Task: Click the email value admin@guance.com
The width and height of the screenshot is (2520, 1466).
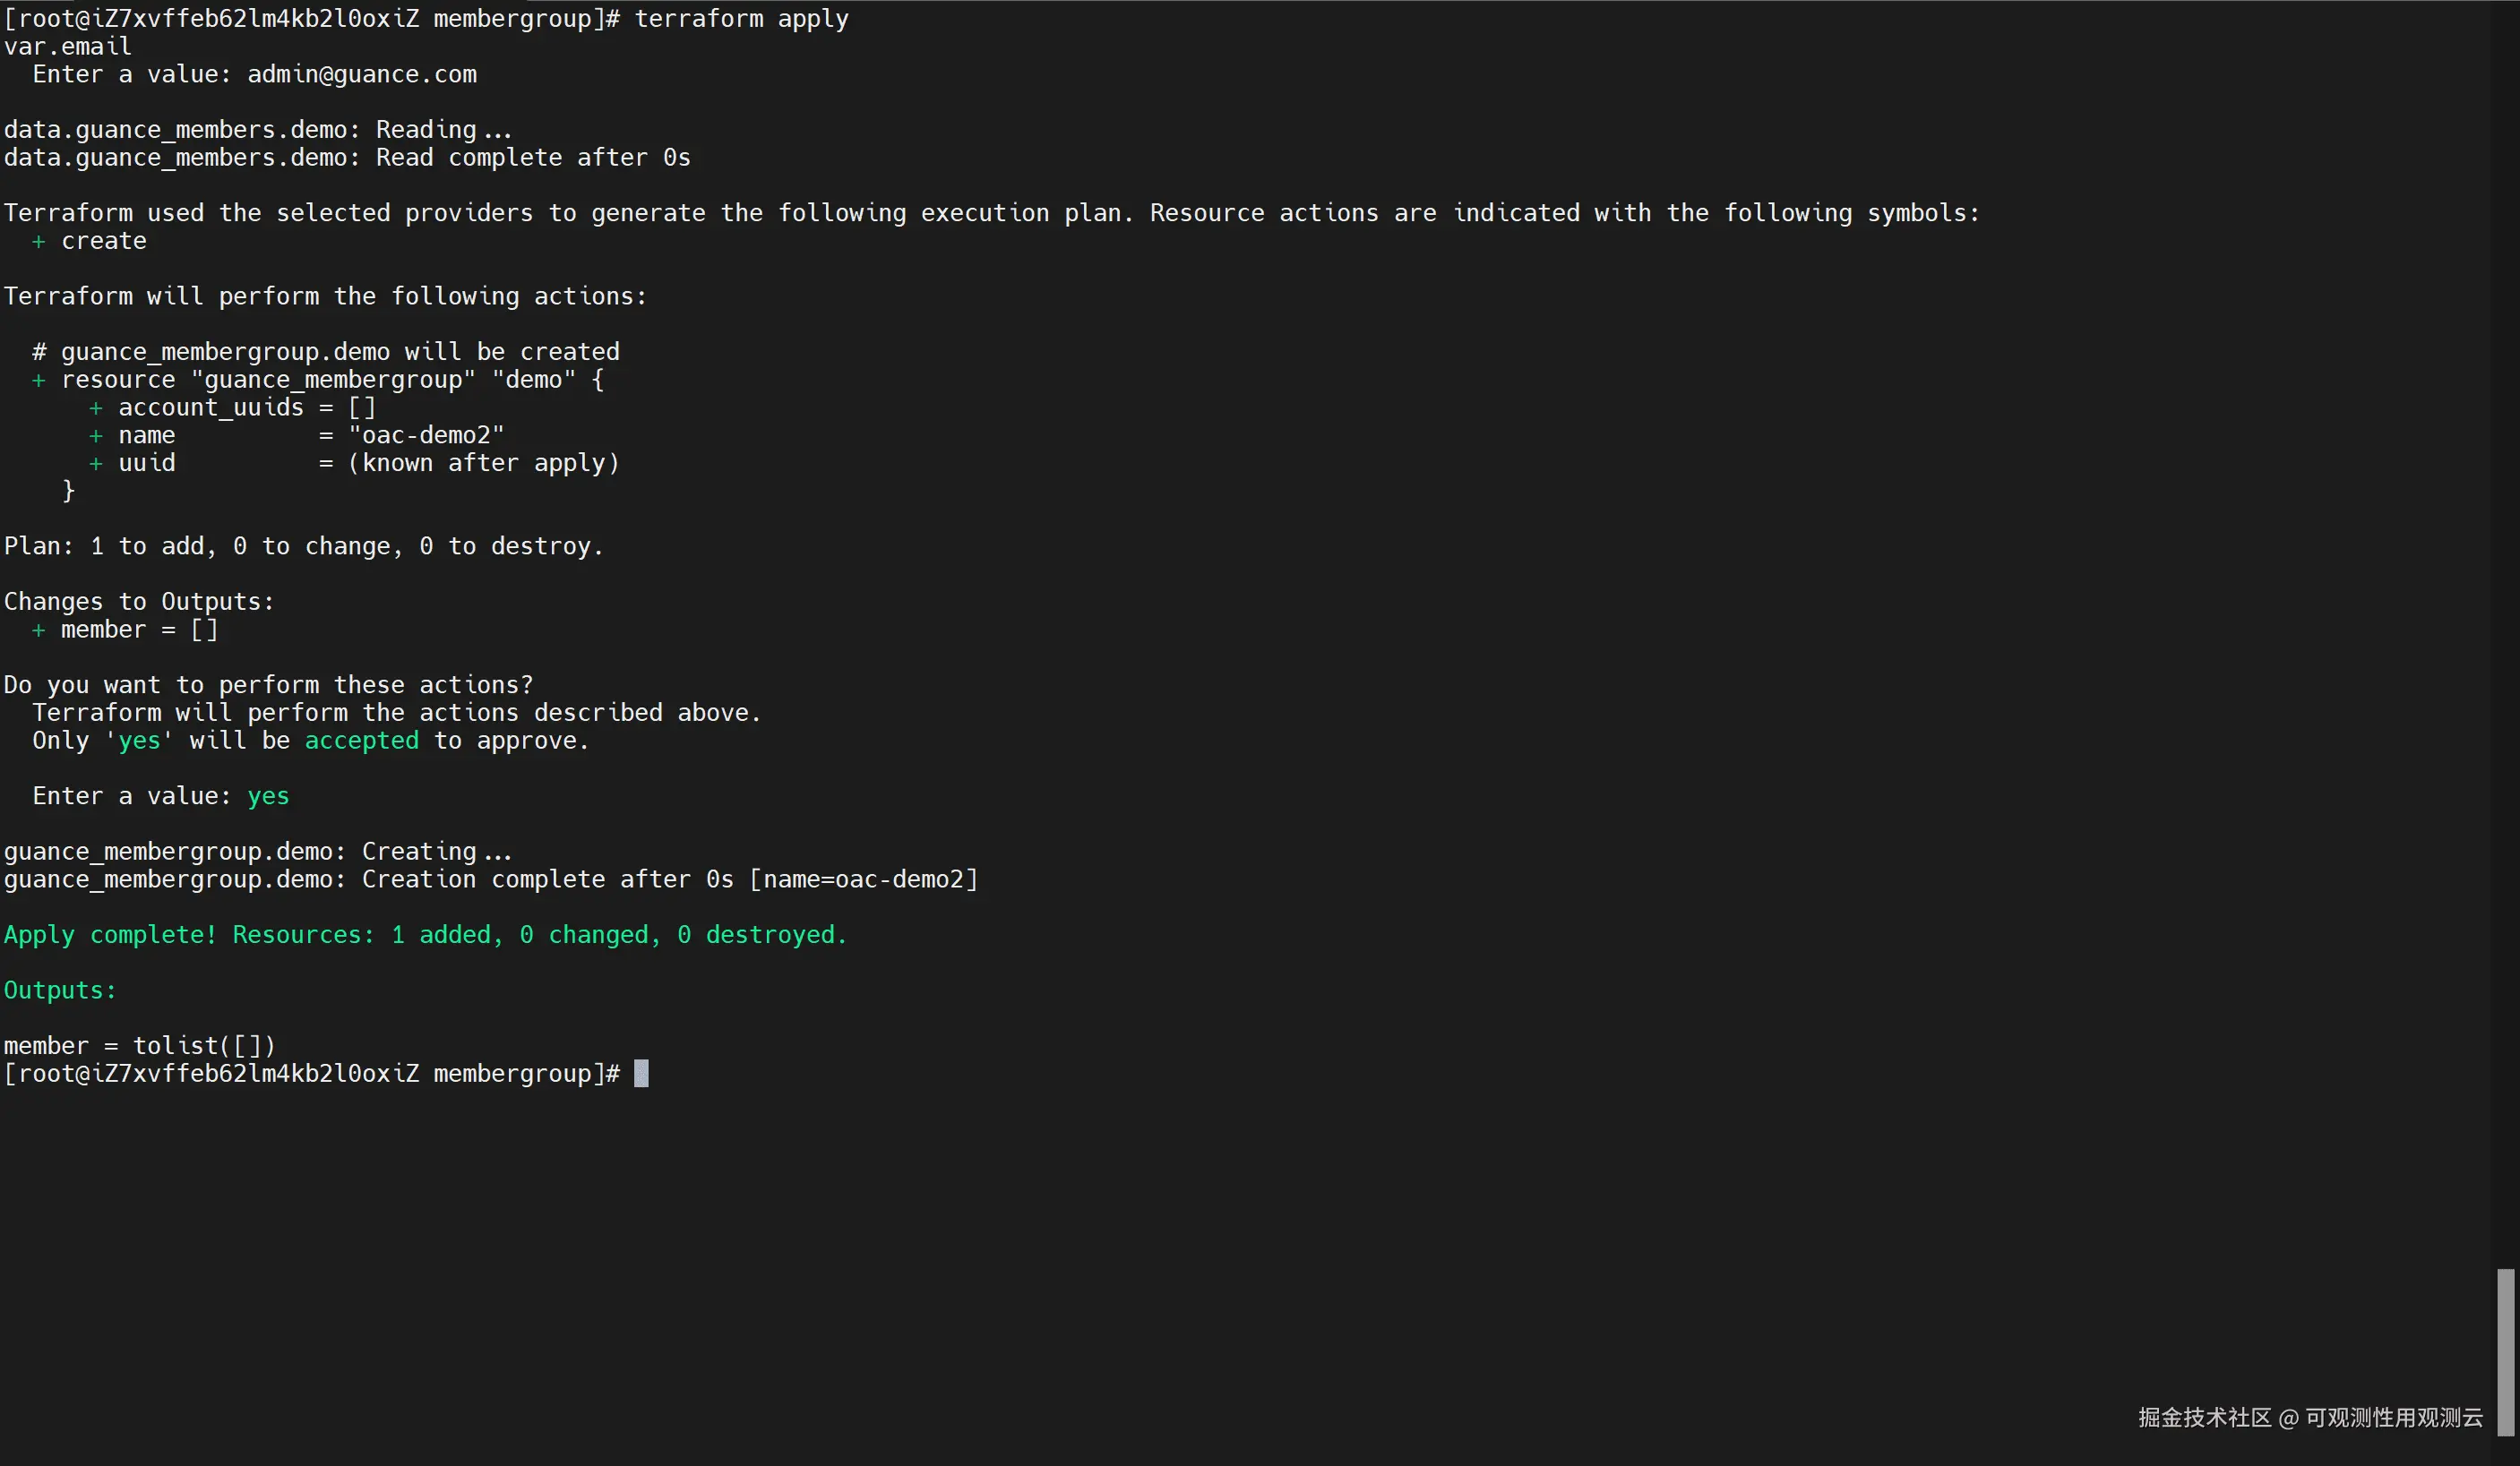Action: 361,75
